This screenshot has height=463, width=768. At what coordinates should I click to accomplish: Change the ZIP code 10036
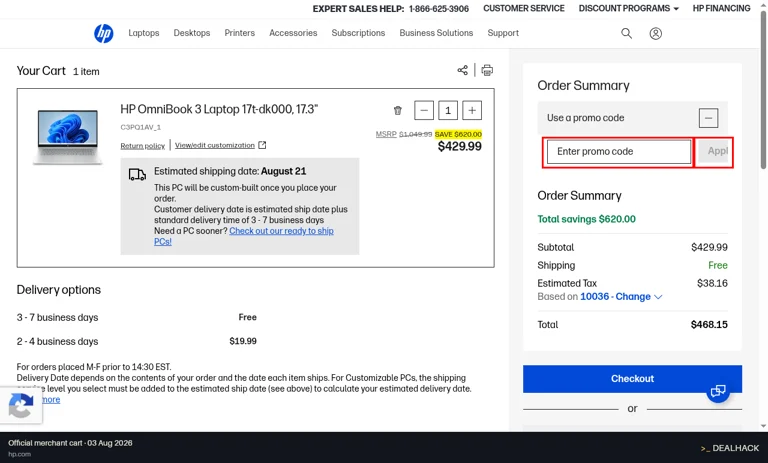[x=621, y=297]
